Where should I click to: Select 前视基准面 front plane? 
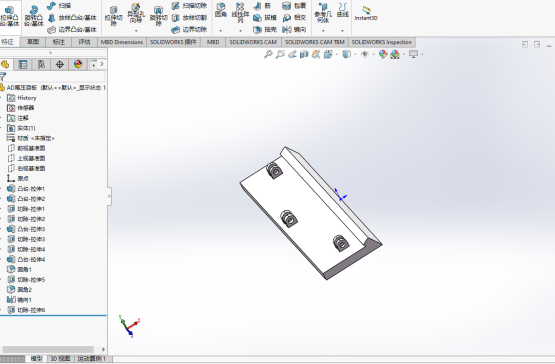(26, 148)
